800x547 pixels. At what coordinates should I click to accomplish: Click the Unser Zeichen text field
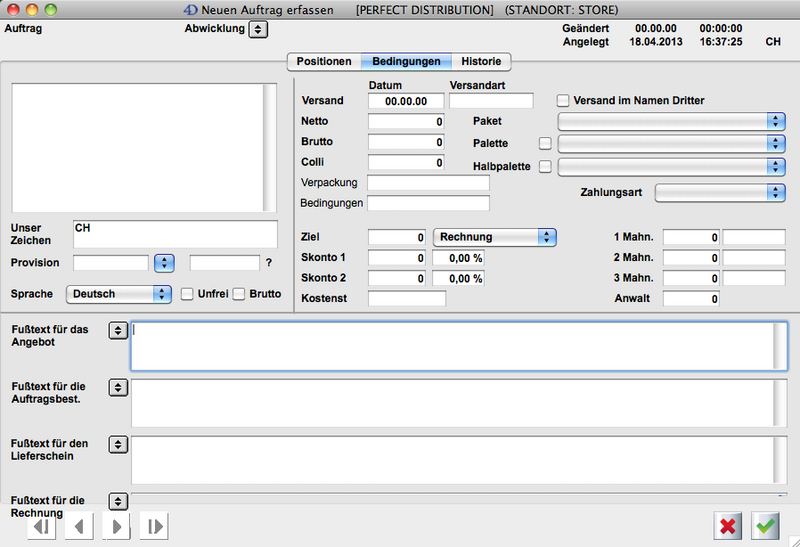point(174,234)
